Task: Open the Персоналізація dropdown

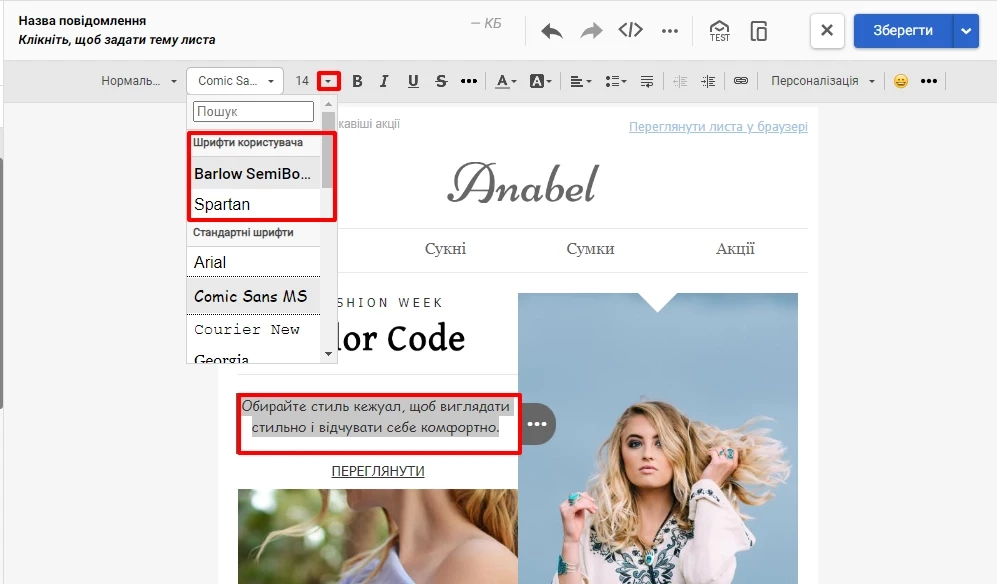Action: pyautogui.click(x=822, y=81)
